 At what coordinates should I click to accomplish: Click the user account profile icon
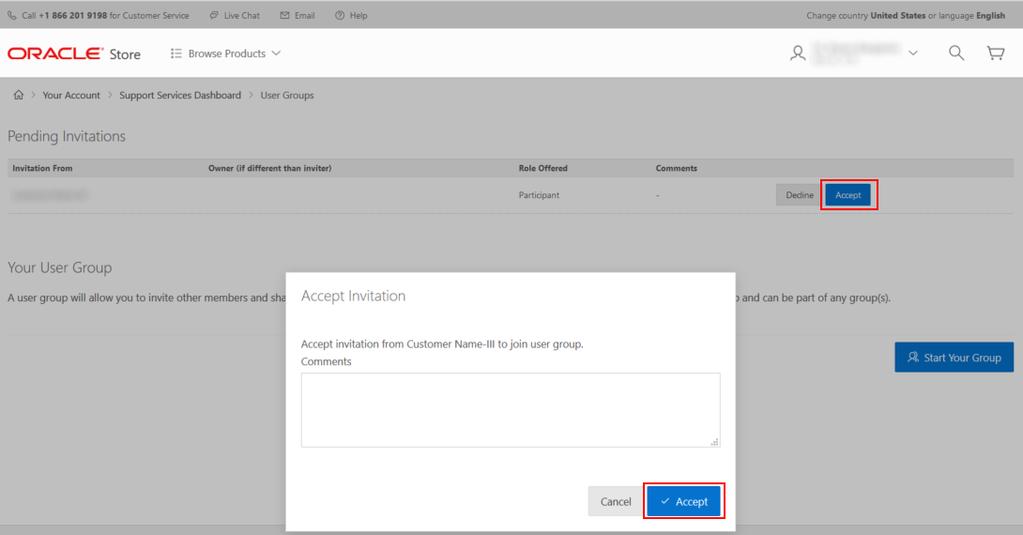pyautogui.click(x=797, y=54)
